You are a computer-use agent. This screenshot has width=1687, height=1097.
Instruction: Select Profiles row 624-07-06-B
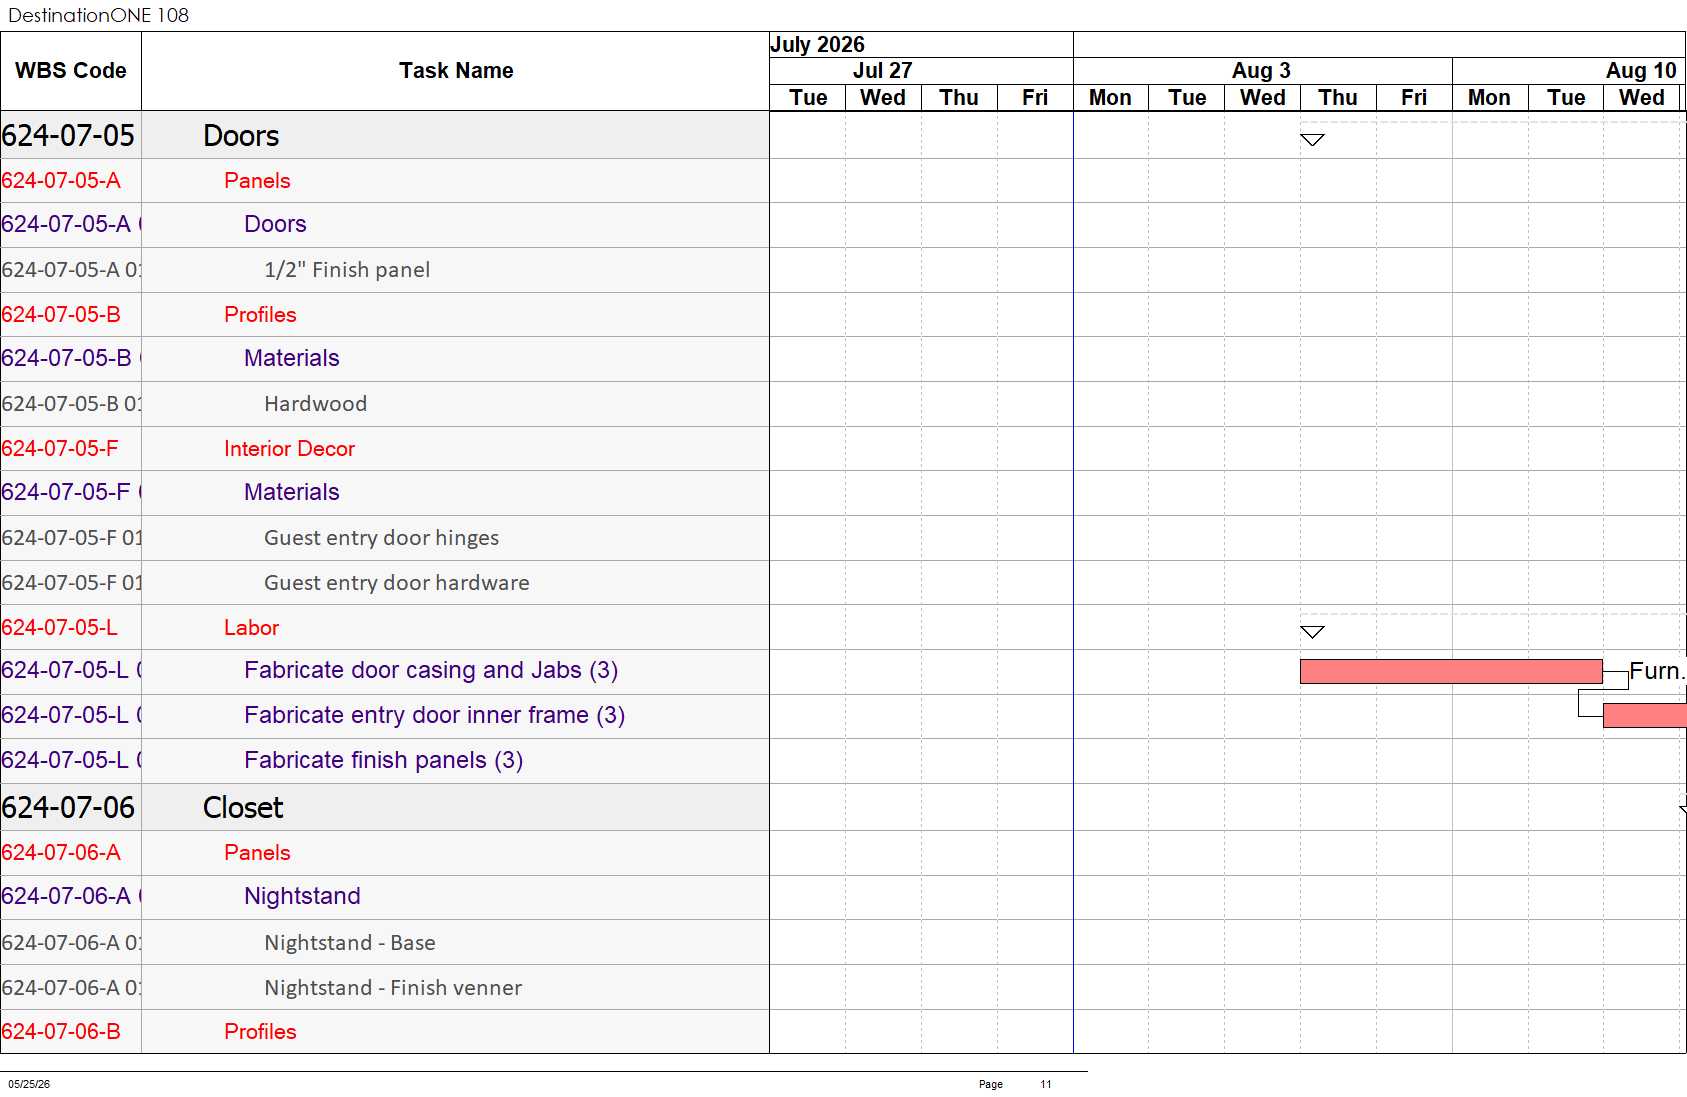coord(385,1032)
